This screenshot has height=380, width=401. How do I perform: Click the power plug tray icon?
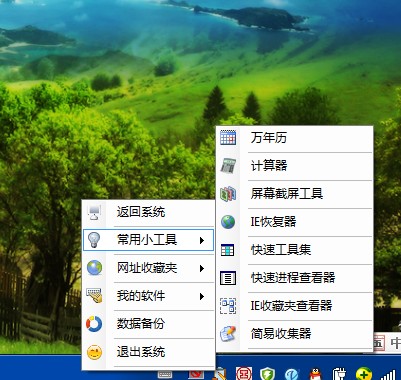tap(339, 374)
